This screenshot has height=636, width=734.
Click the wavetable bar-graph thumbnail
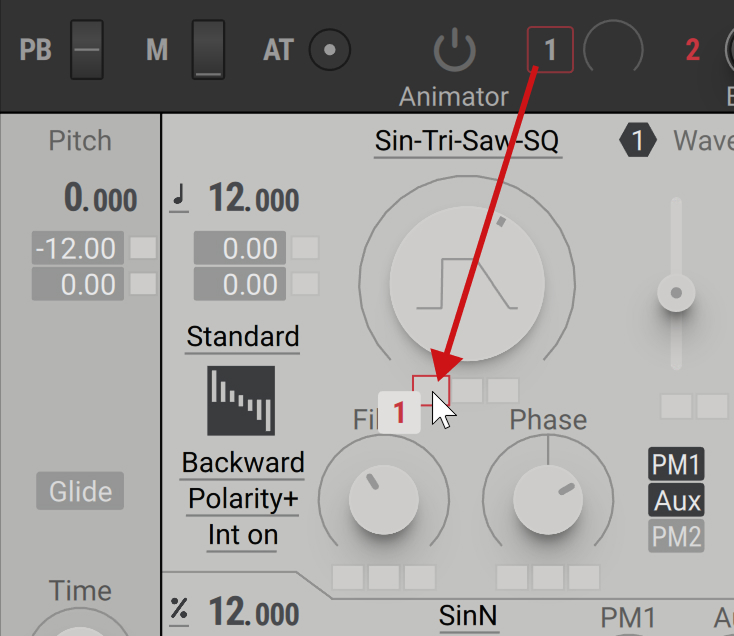click(x=241, y=401)
